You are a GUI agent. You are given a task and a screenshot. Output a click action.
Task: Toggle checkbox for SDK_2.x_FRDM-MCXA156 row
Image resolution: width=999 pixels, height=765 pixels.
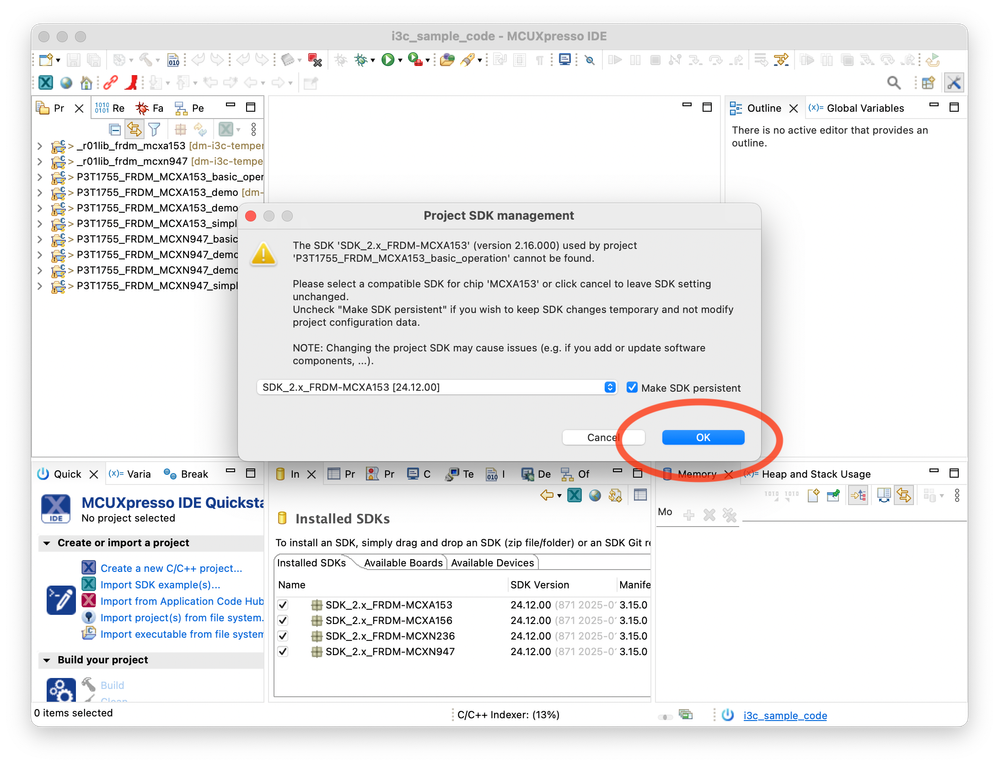[x=283, y=620]
